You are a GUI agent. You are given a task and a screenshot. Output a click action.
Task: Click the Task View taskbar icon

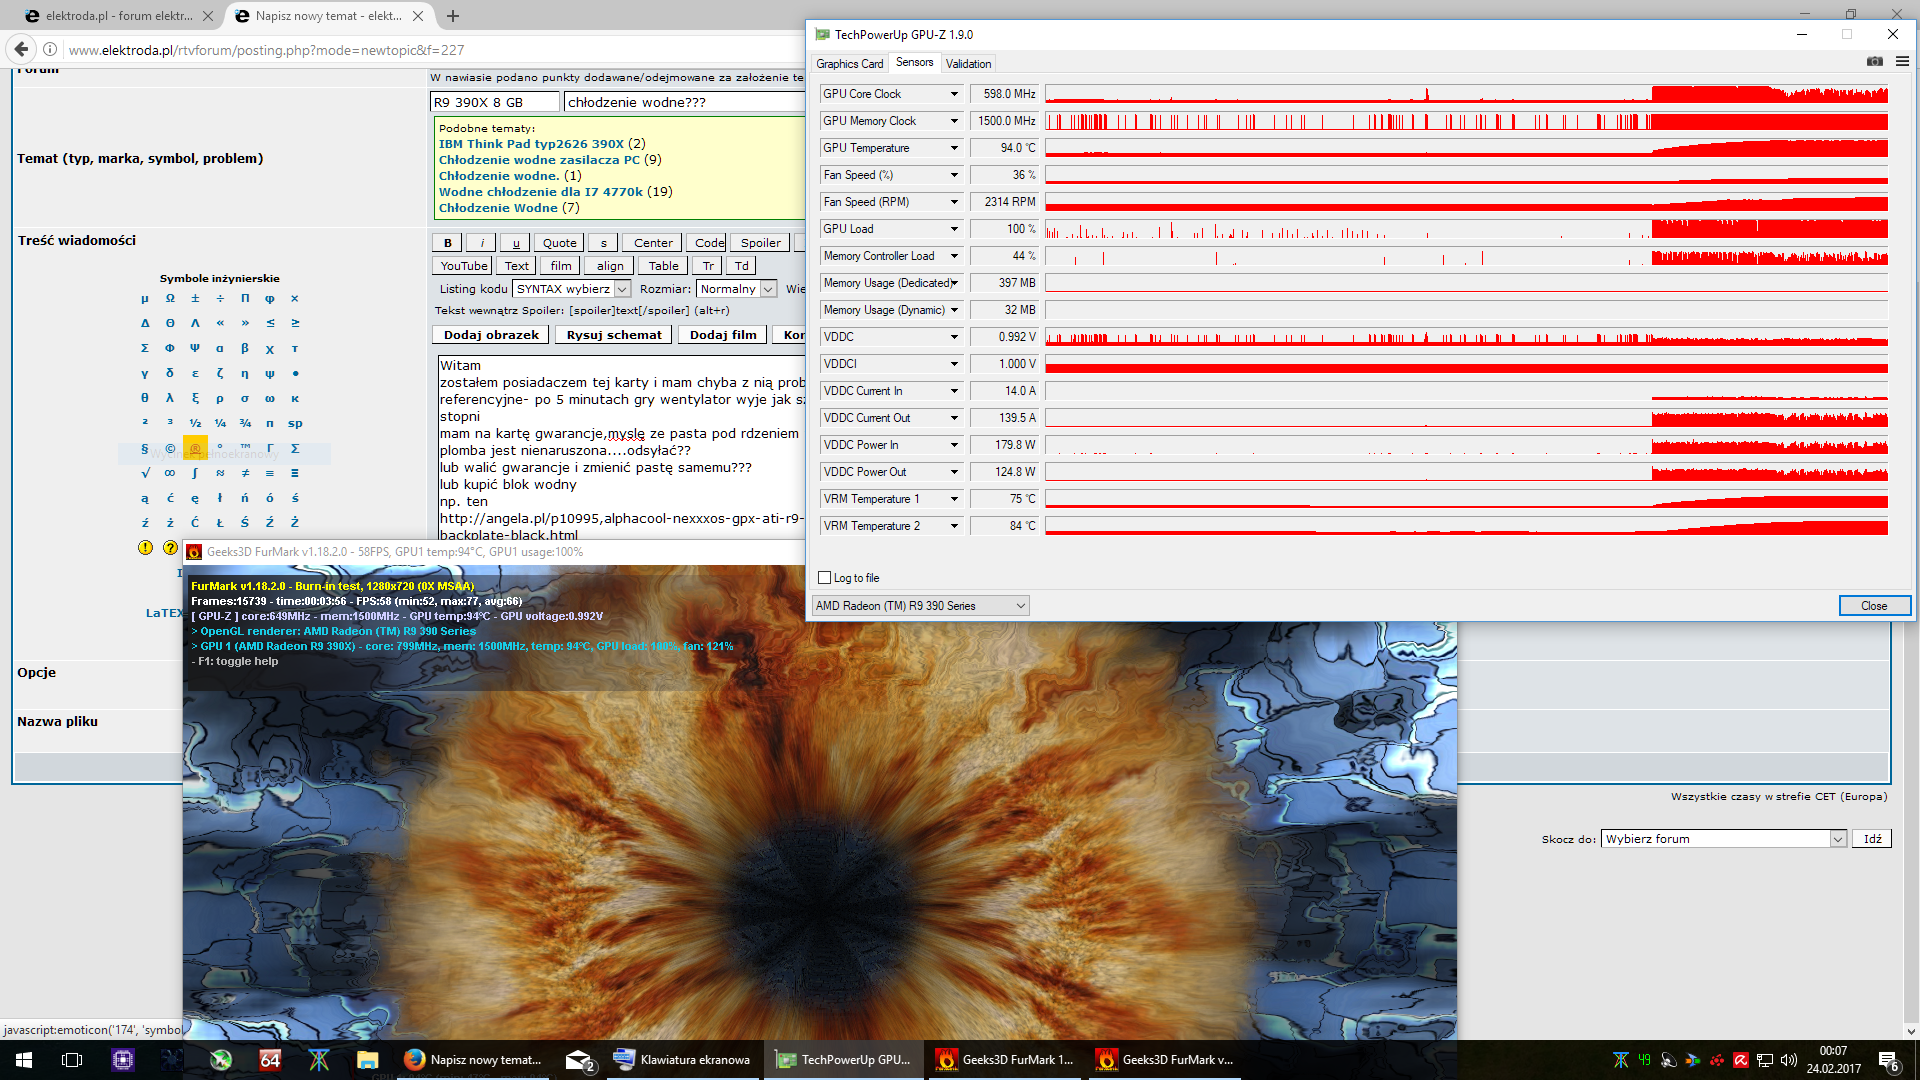pyautogui.click(x=72, y=1060)
